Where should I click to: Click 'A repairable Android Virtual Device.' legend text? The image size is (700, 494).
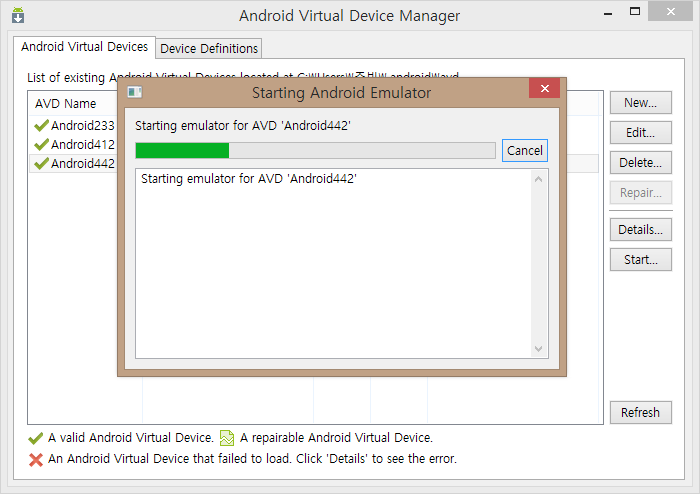[x=337, y=438]
